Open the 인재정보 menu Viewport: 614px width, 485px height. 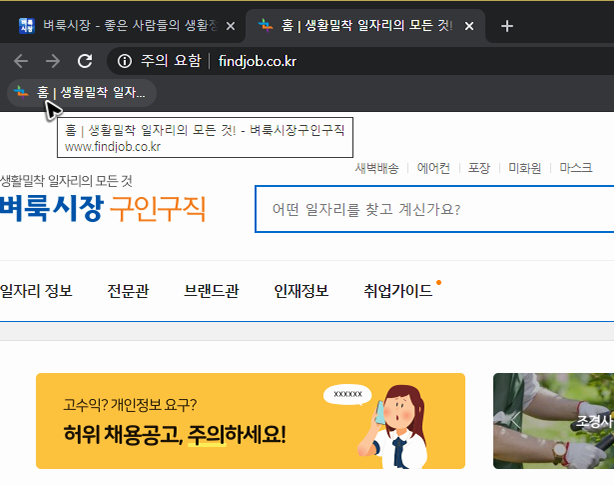[301, 291]
